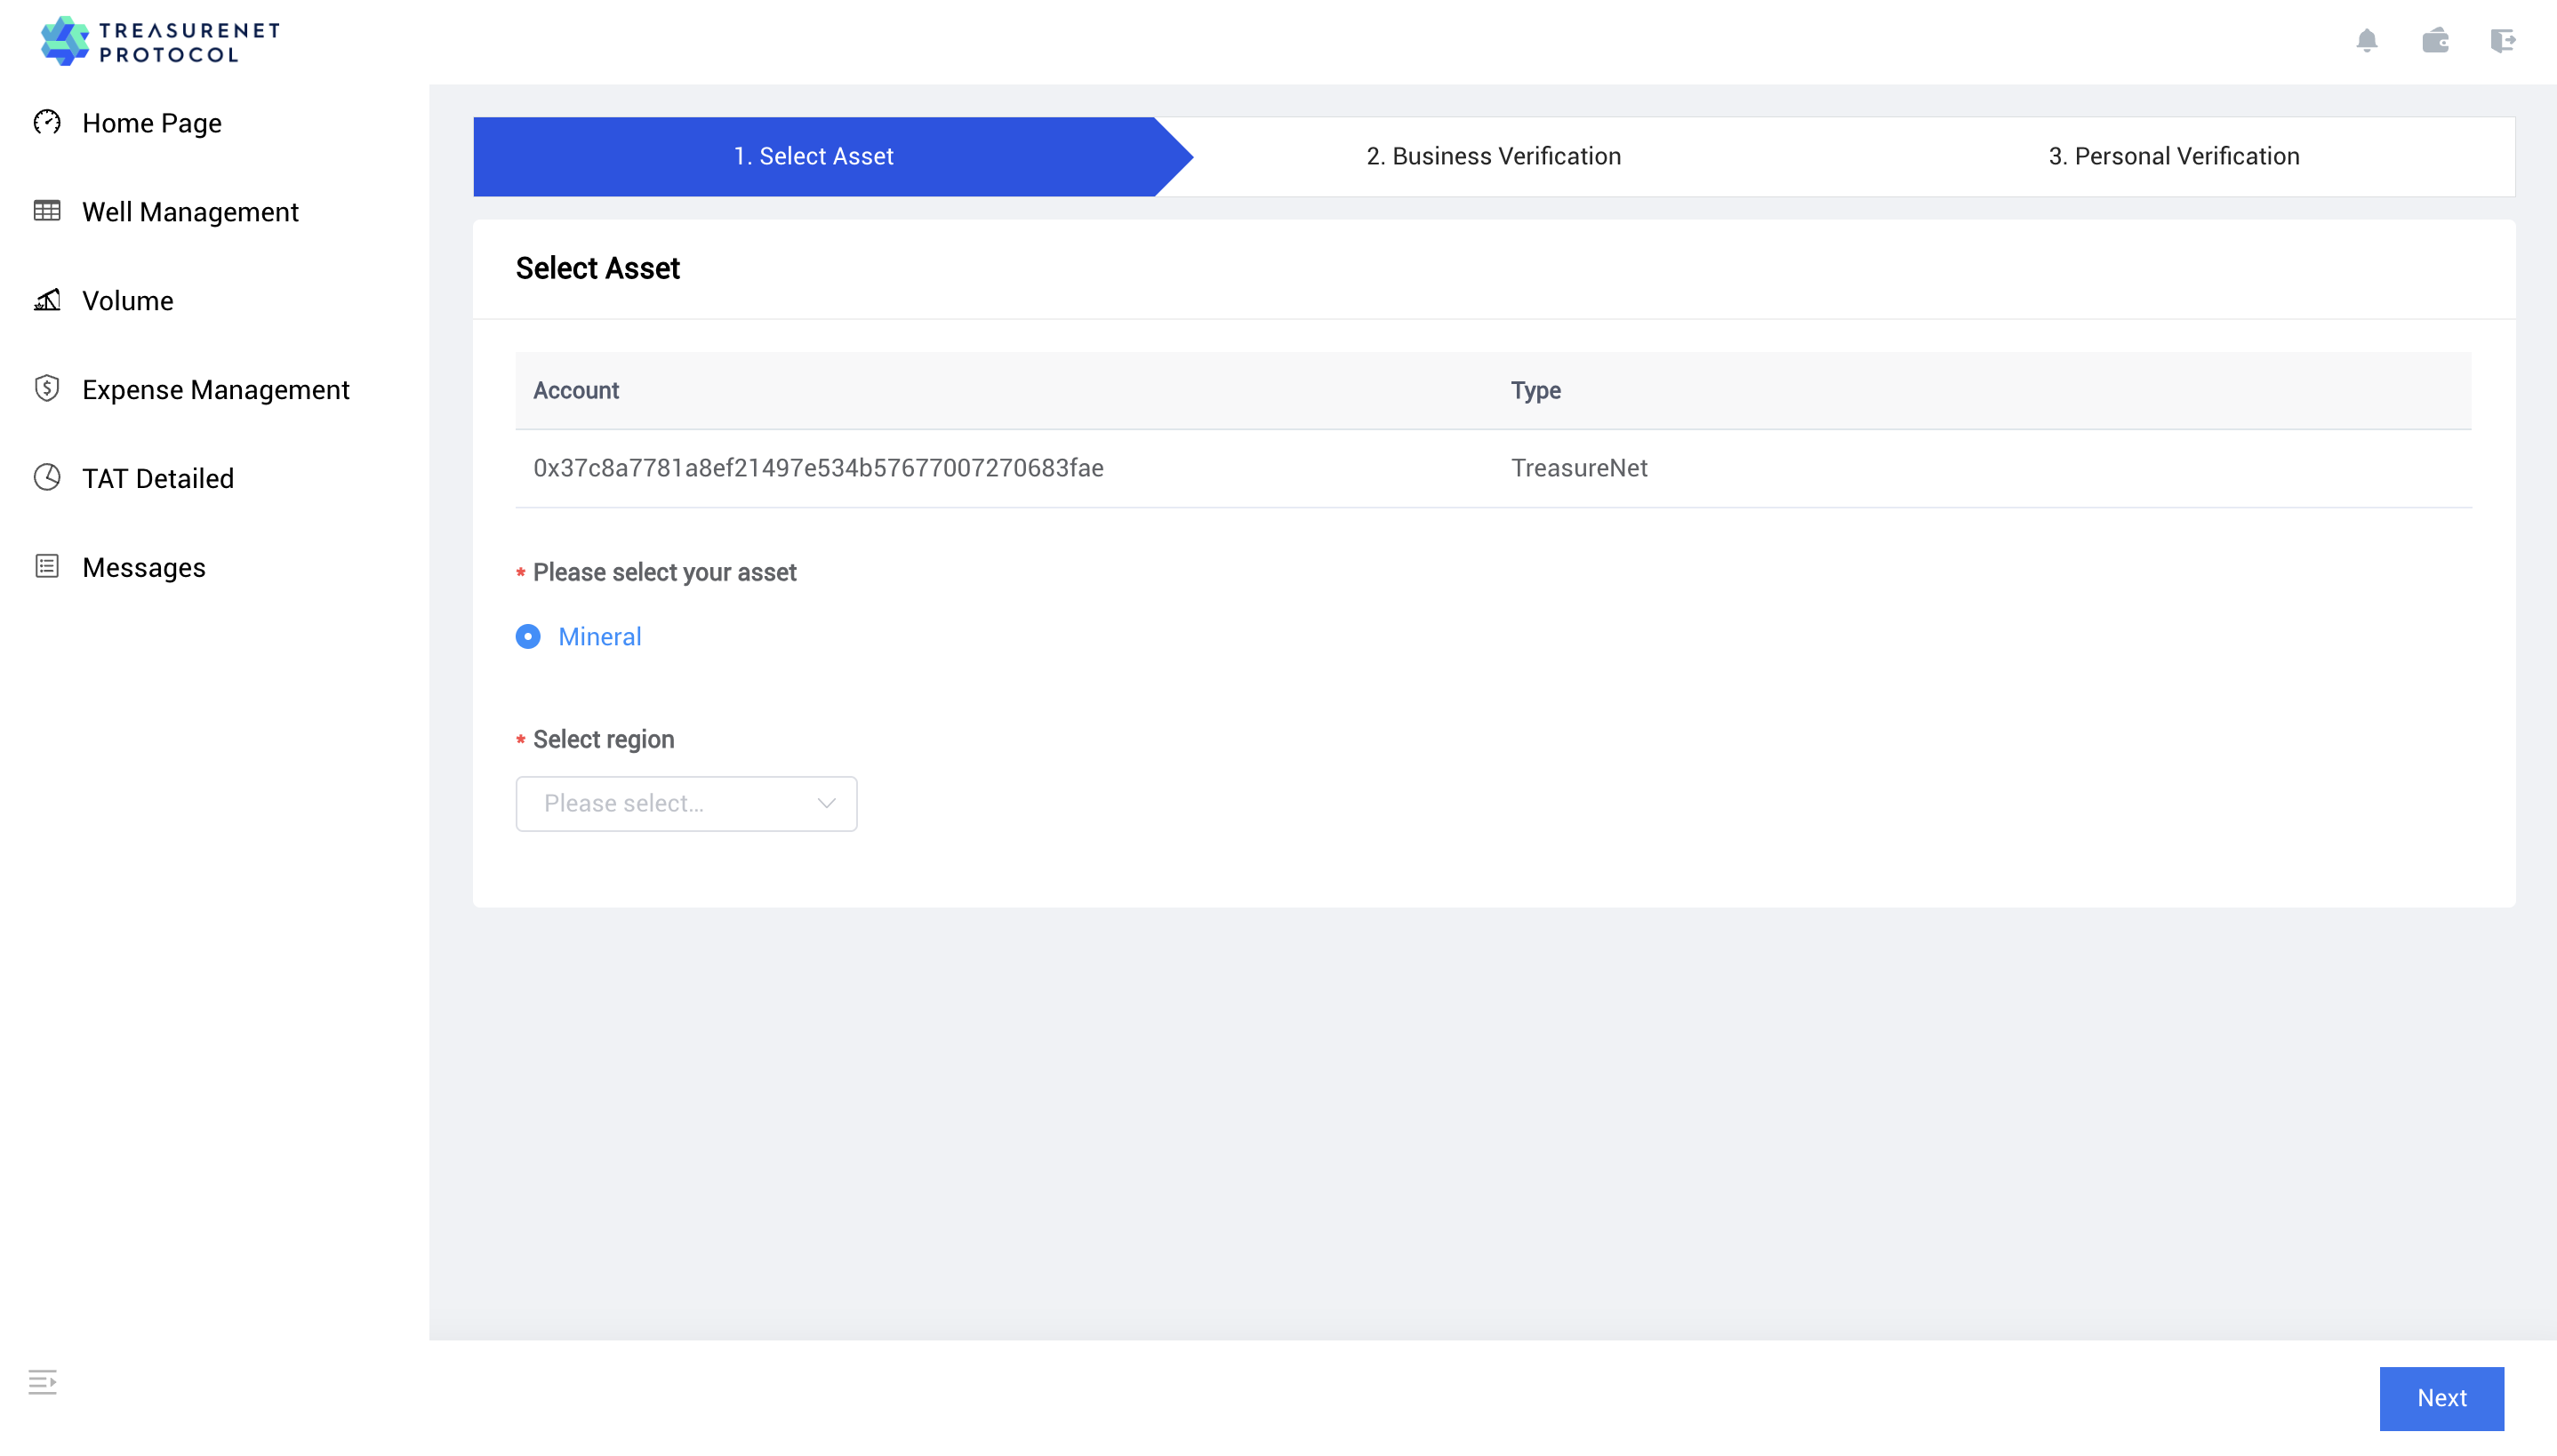The image size is (2557, 1456).
Task: Click the Volume pump icon
Action: tap(47, 300)
